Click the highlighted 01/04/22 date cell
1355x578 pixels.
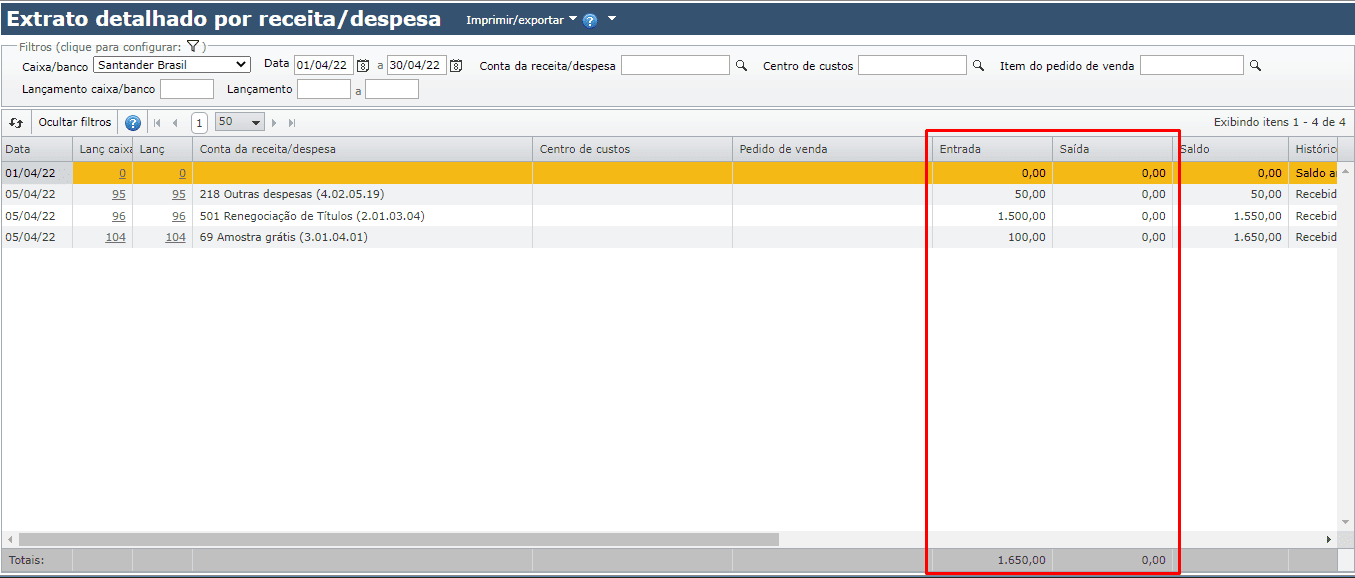37,173
